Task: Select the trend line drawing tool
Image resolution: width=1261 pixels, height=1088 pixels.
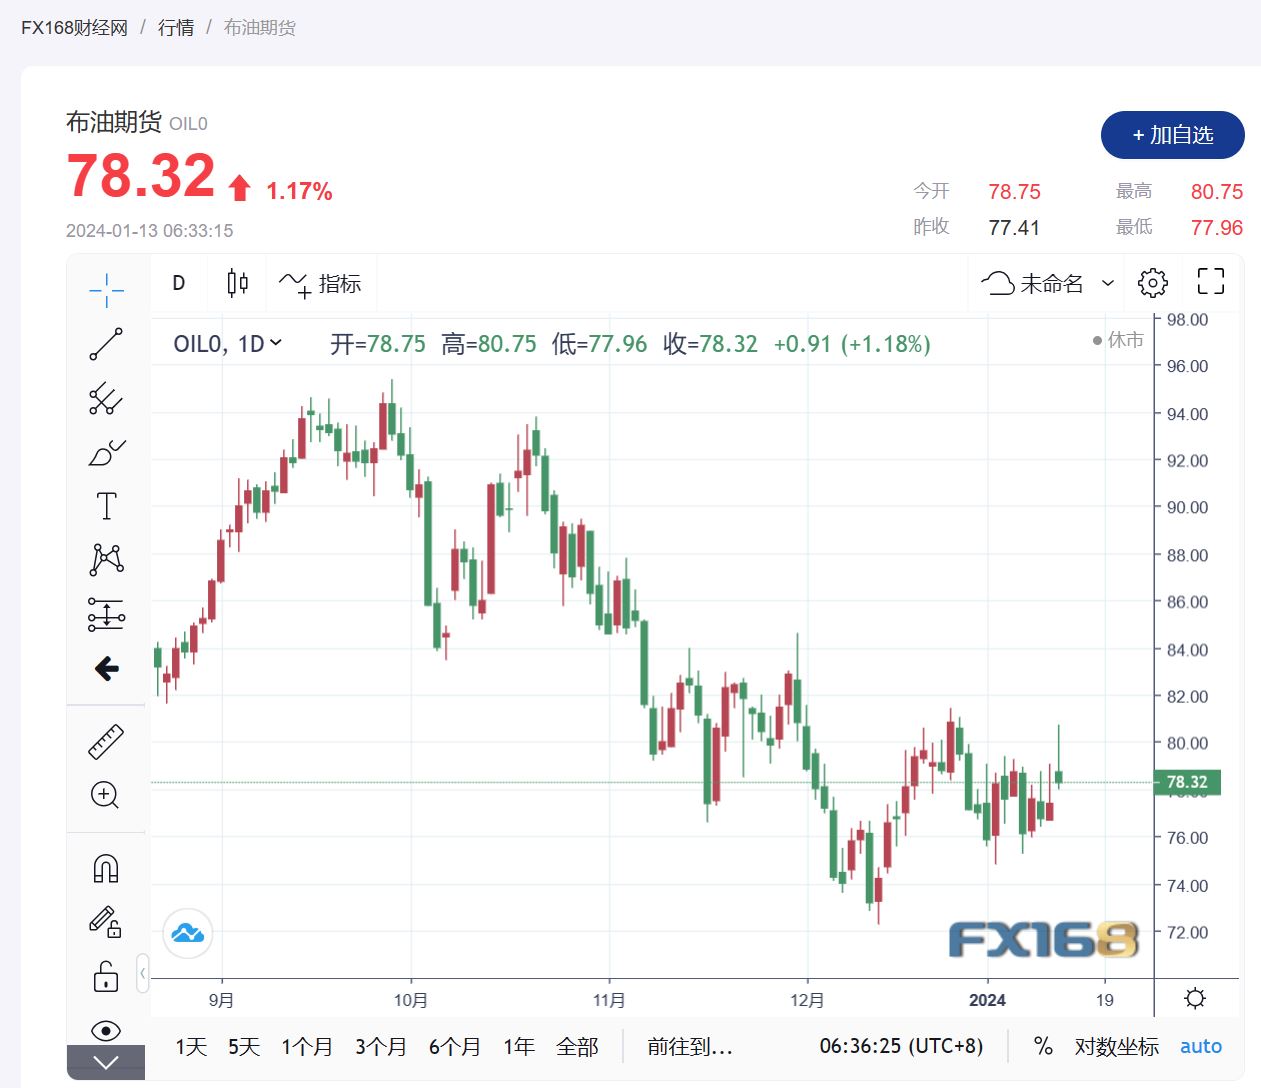Action: pyautogui.click(x=106, y=344)
